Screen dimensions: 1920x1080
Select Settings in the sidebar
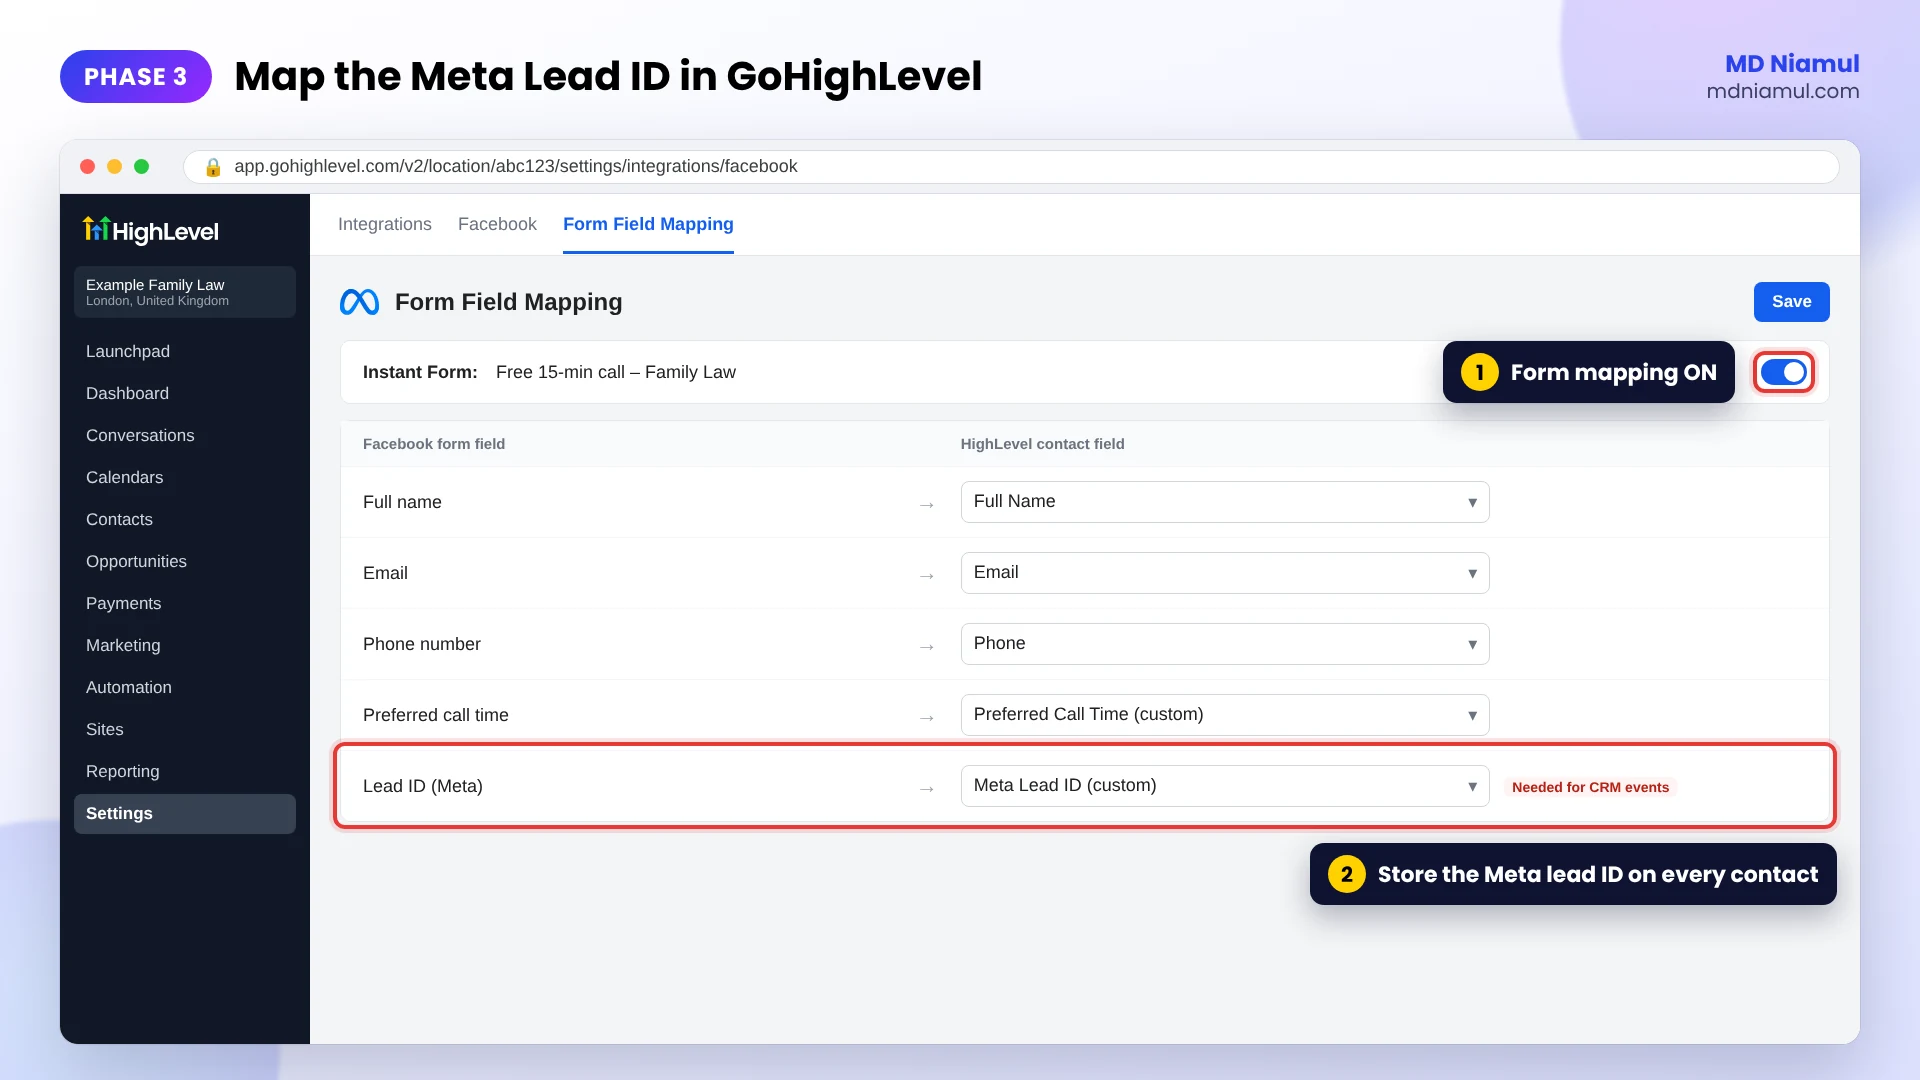pyautogui.click(x=185, y=814)
